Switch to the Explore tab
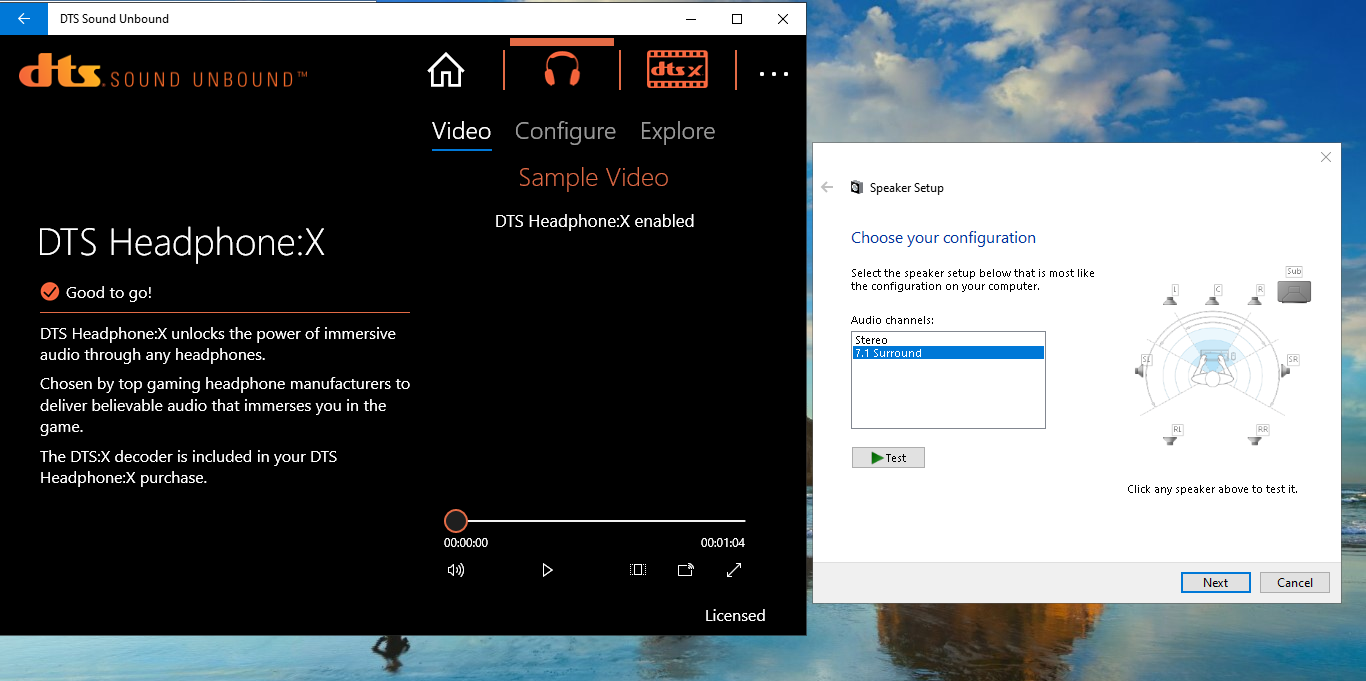 [677, 131]
